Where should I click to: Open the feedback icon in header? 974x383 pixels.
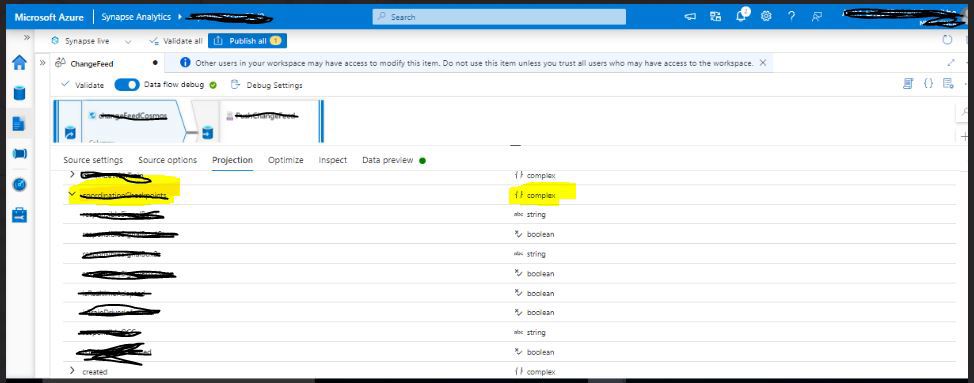(817, 17)
